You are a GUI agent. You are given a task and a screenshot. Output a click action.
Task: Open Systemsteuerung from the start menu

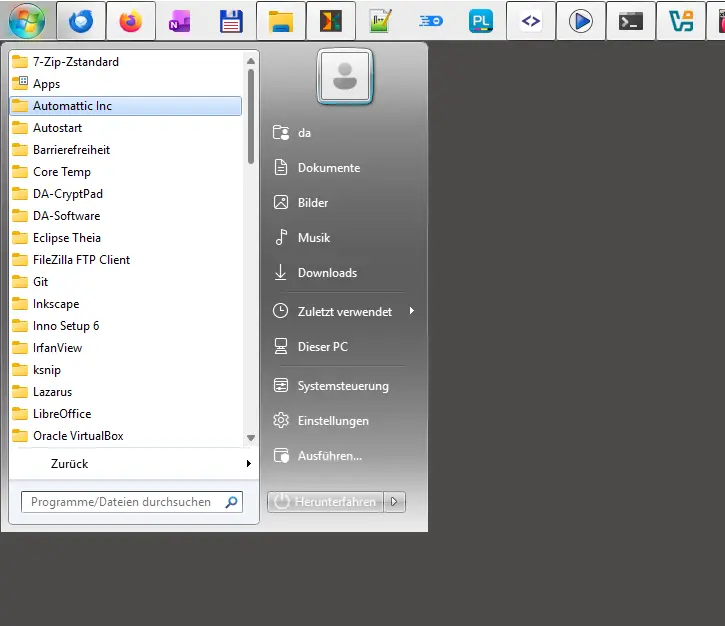click(342, 386)
